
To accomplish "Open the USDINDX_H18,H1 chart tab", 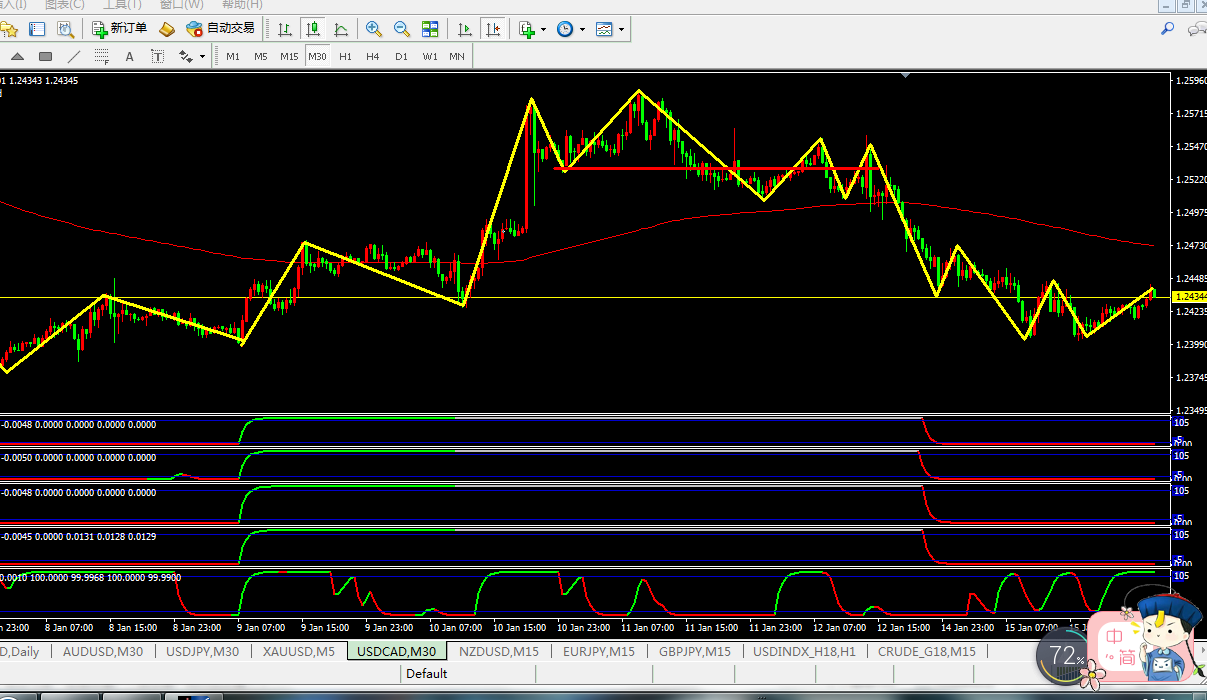I will point(804,651).
